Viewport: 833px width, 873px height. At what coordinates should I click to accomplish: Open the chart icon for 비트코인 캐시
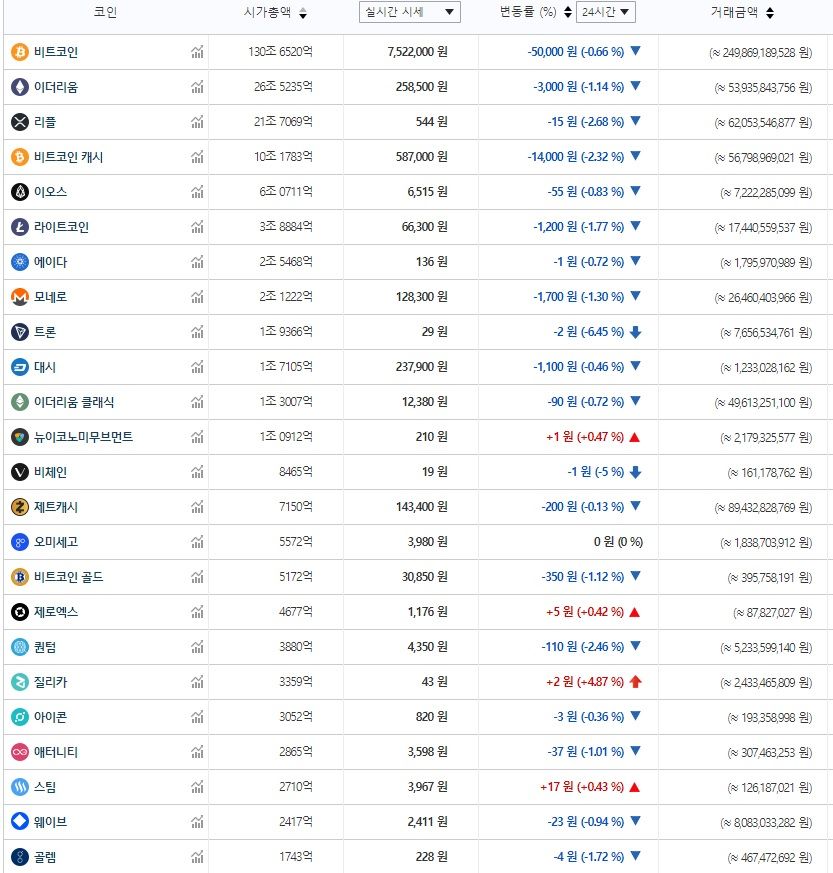(x=197, y=157)
